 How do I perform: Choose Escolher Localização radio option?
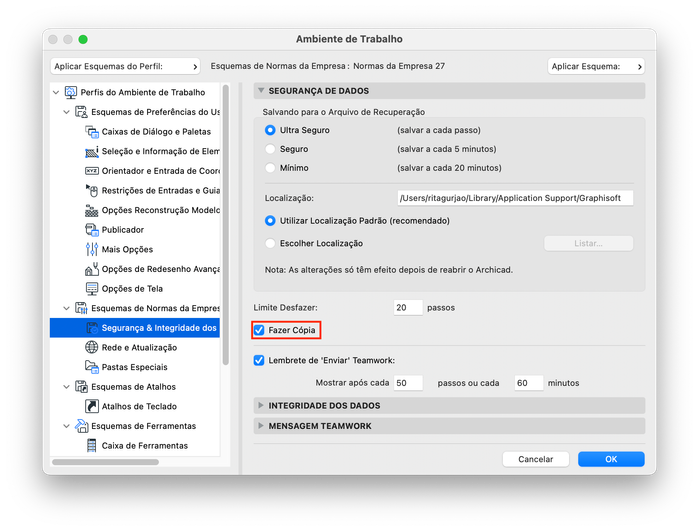(270, 243)
